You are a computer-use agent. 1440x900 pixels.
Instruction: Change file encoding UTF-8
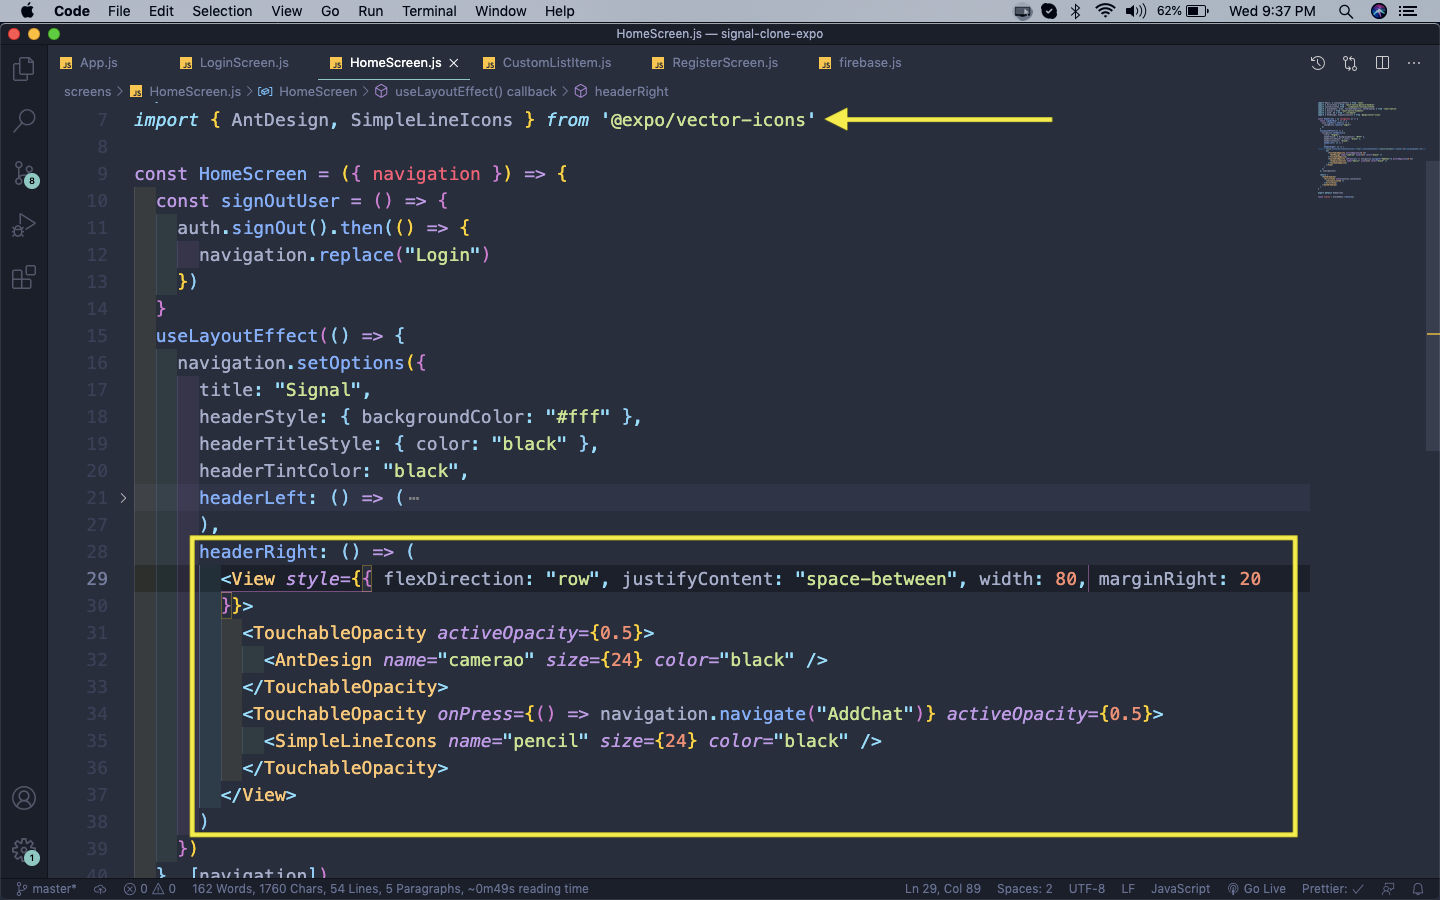point(1087,889)
